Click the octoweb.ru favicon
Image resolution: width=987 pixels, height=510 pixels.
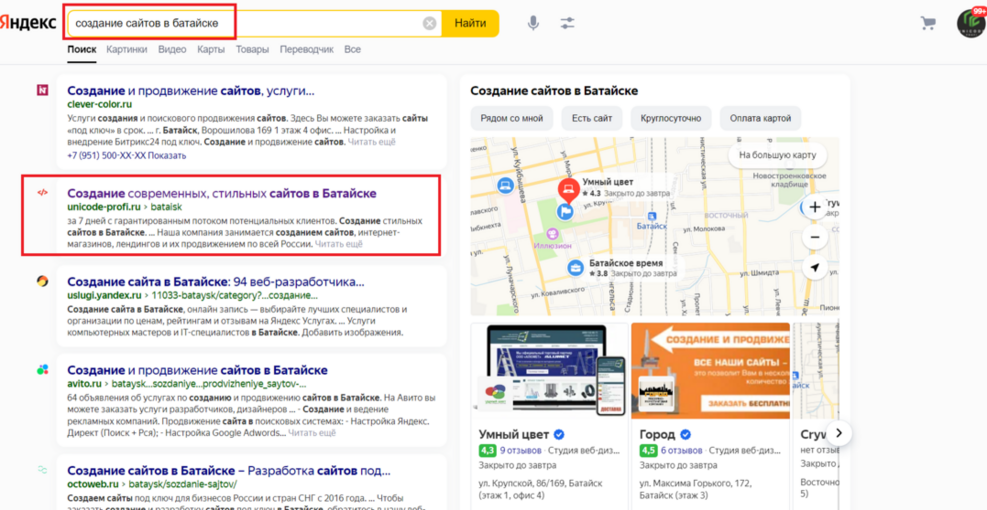coord(42,470)
